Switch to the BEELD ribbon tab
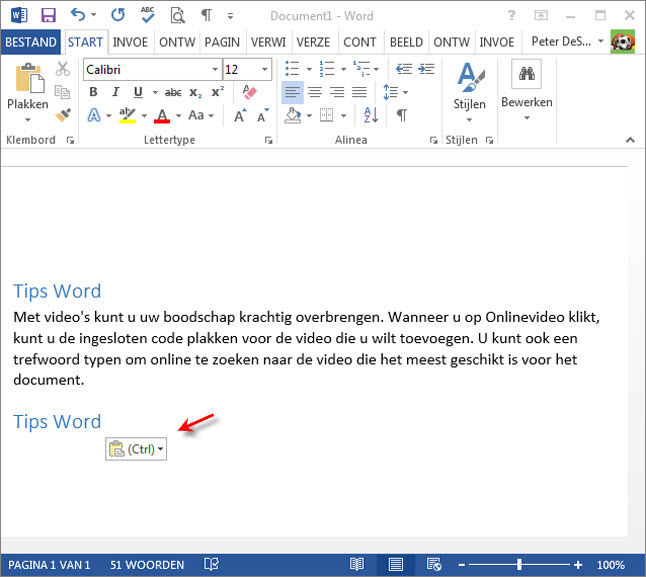This screenshot has width=646, height=577. (406, 42)
